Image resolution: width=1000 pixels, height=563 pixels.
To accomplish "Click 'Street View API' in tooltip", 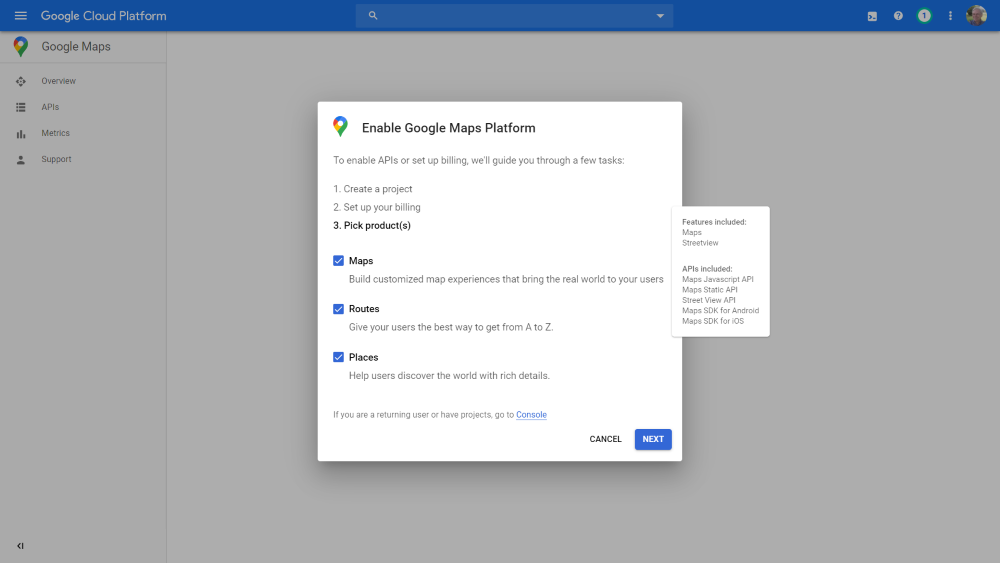I will (709, 300).
